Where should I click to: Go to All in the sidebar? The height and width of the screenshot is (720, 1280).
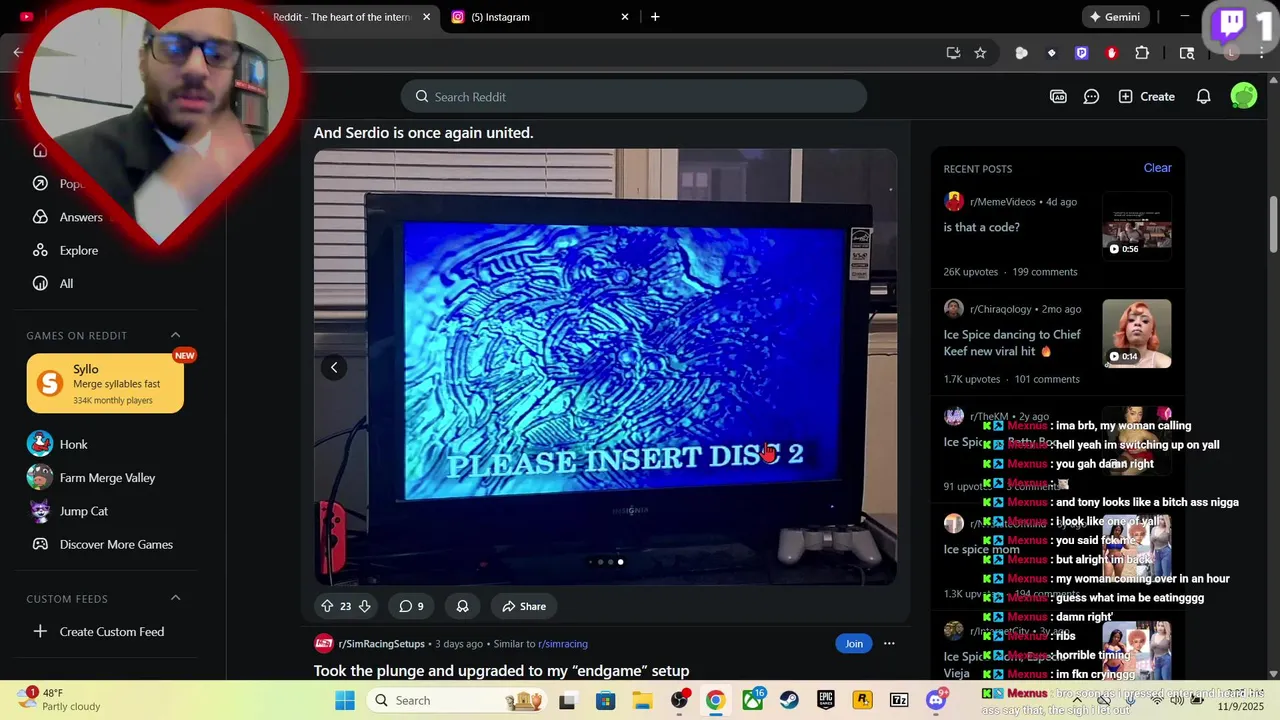(66, 284)
